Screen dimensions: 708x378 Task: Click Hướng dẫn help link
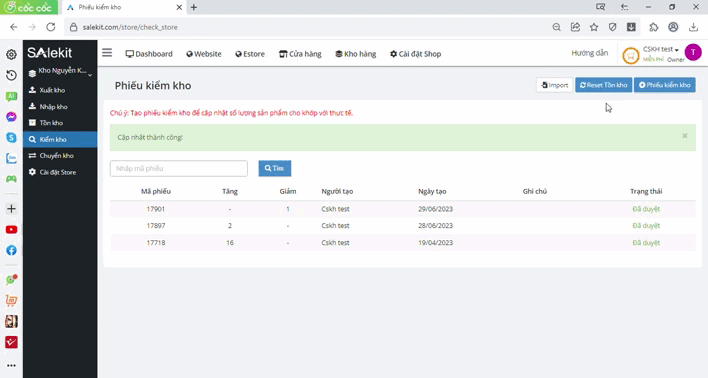590,53
